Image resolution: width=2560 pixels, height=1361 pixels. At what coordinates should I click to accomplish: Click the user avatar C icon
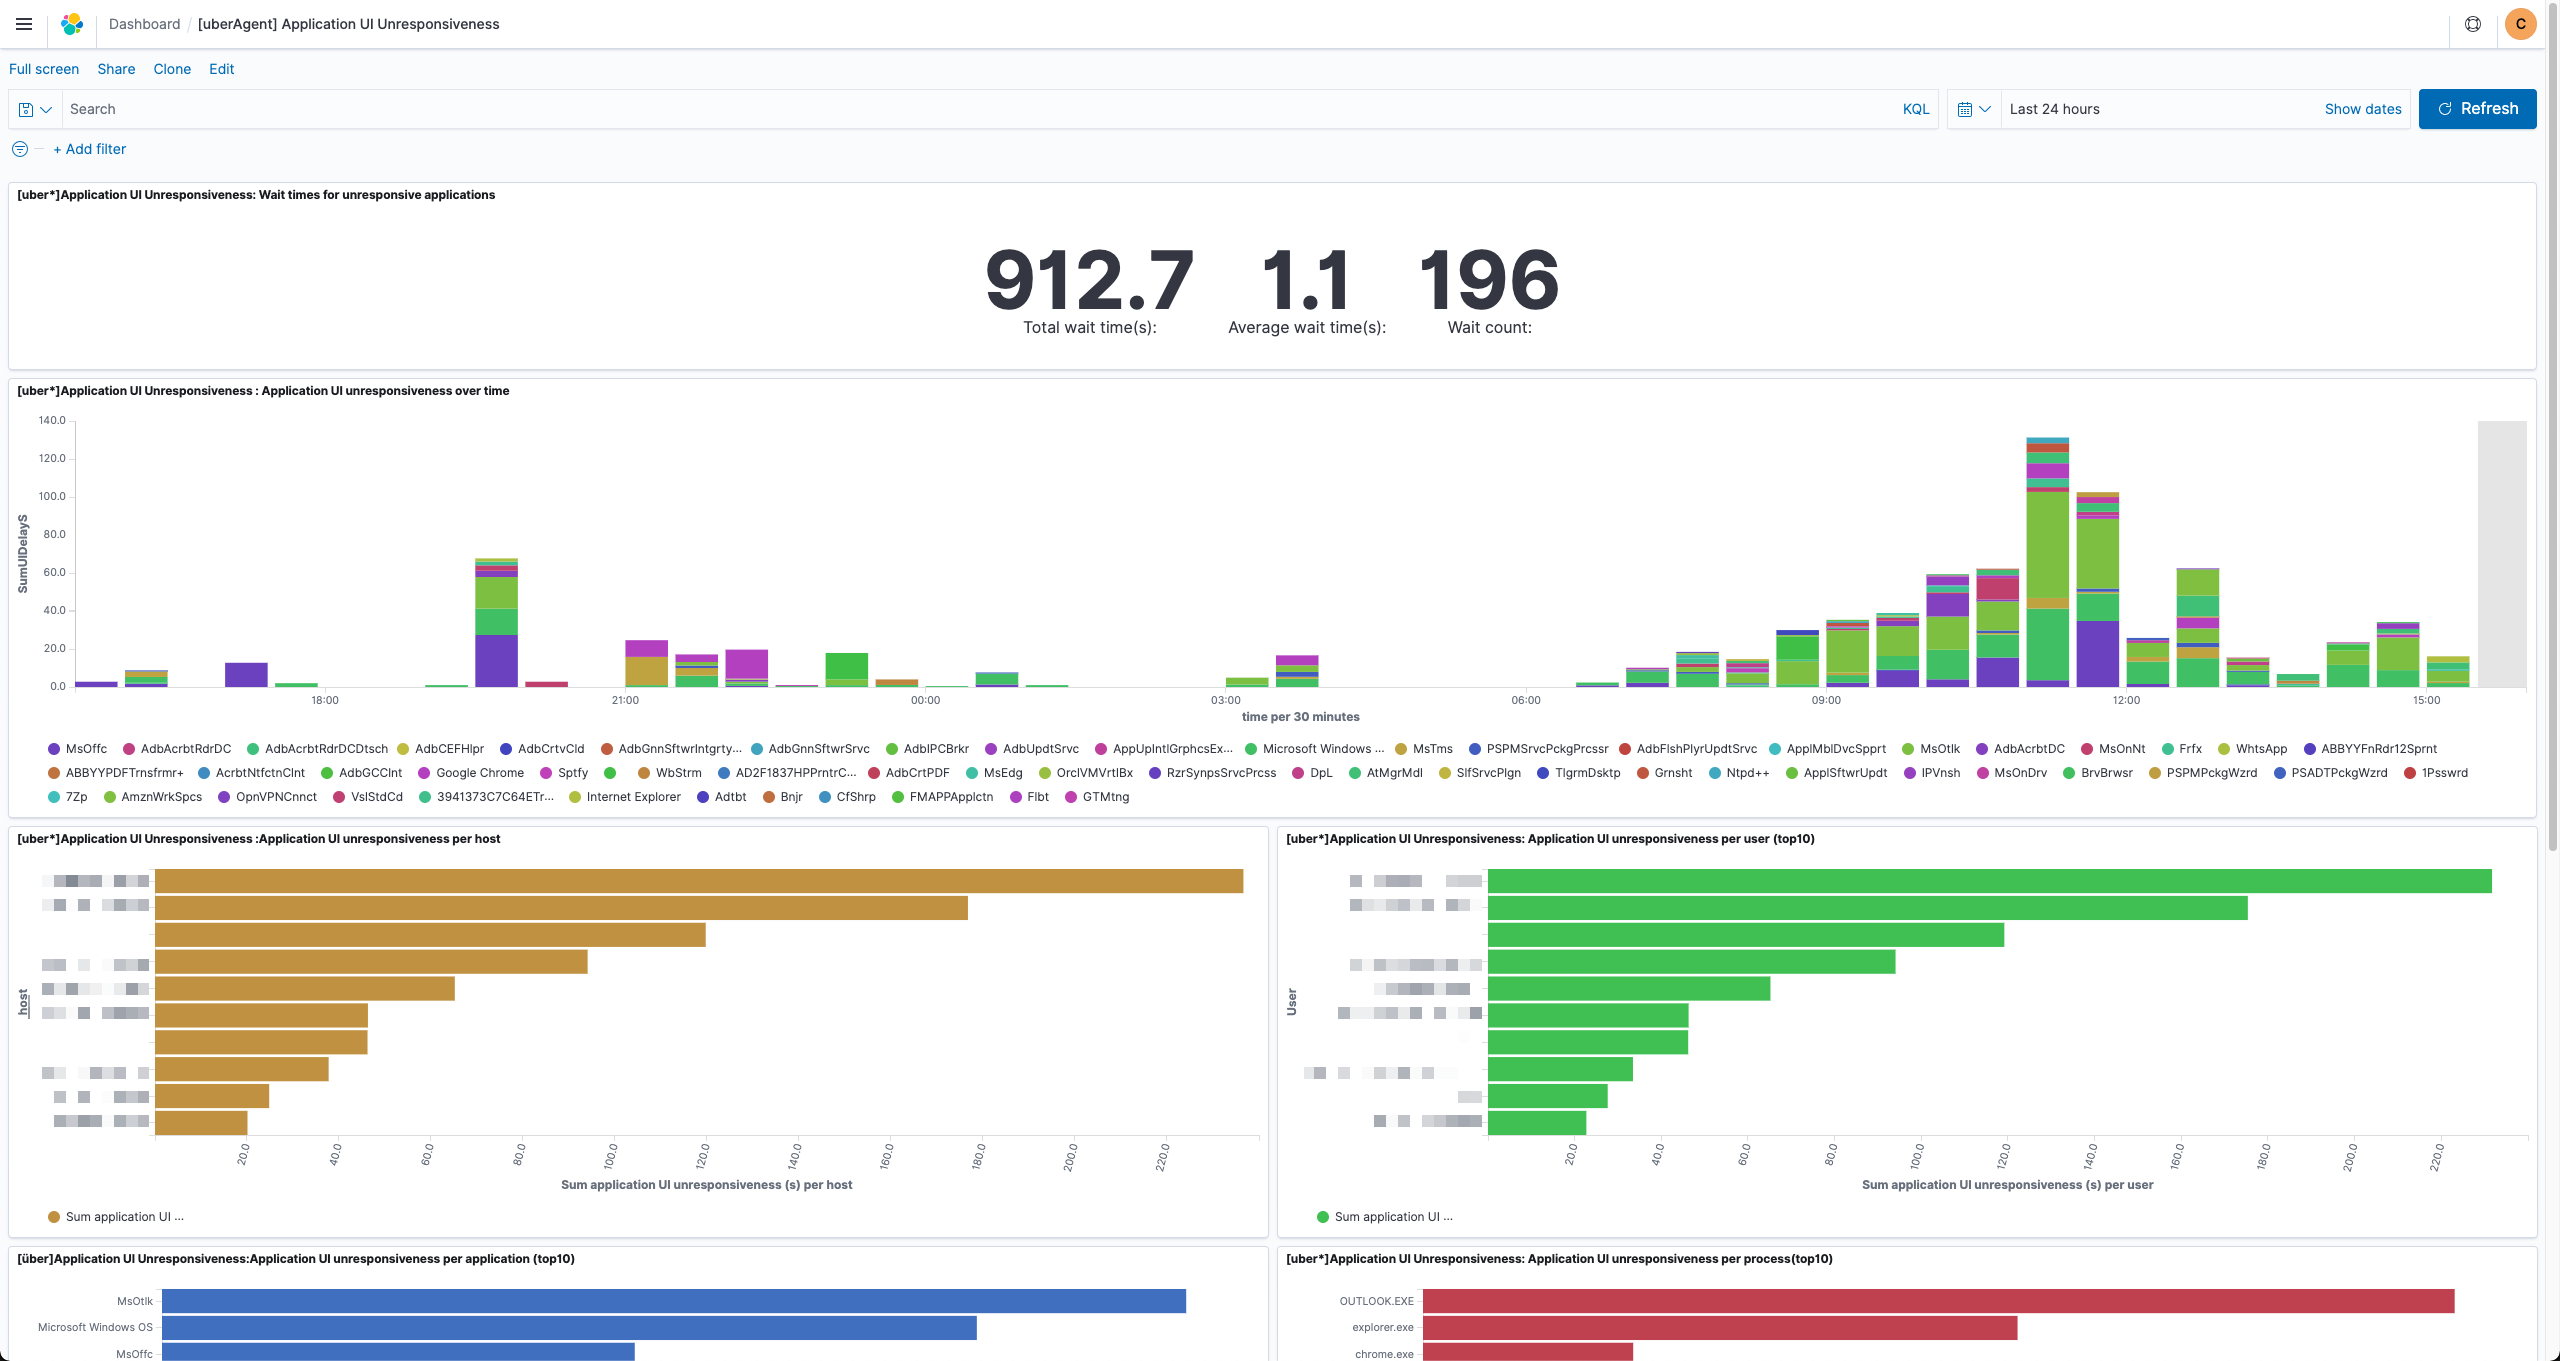coord(2520,24)
